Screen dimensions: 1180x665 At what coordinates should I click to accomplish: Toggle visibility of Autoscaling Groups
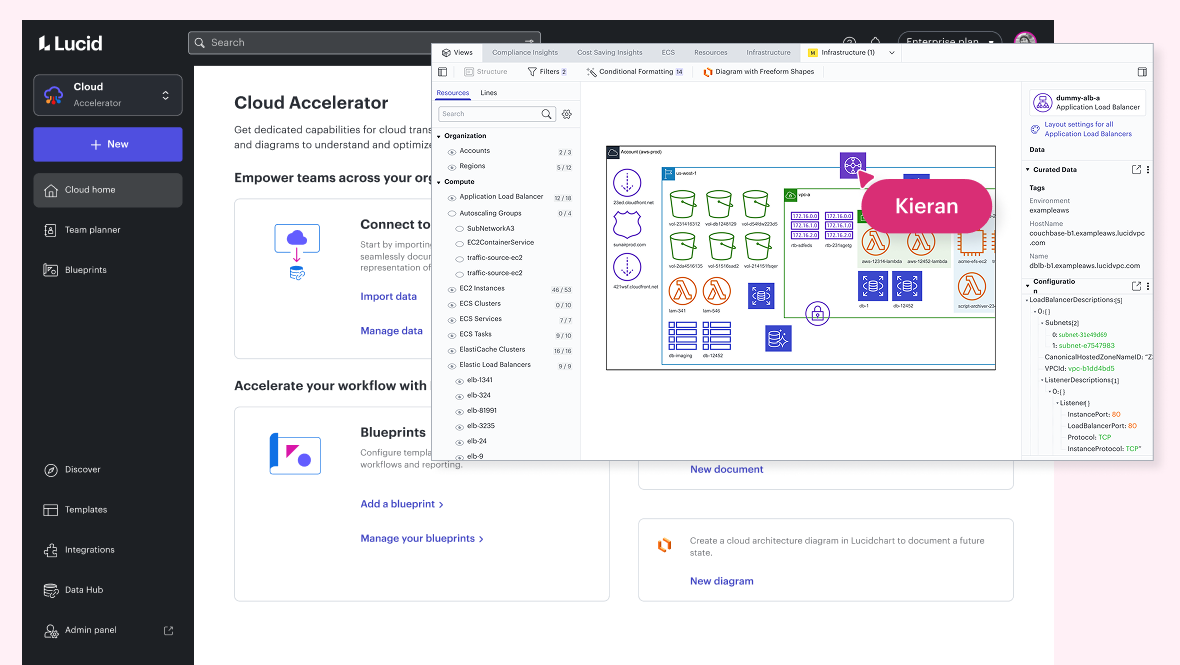coord(452,214)
